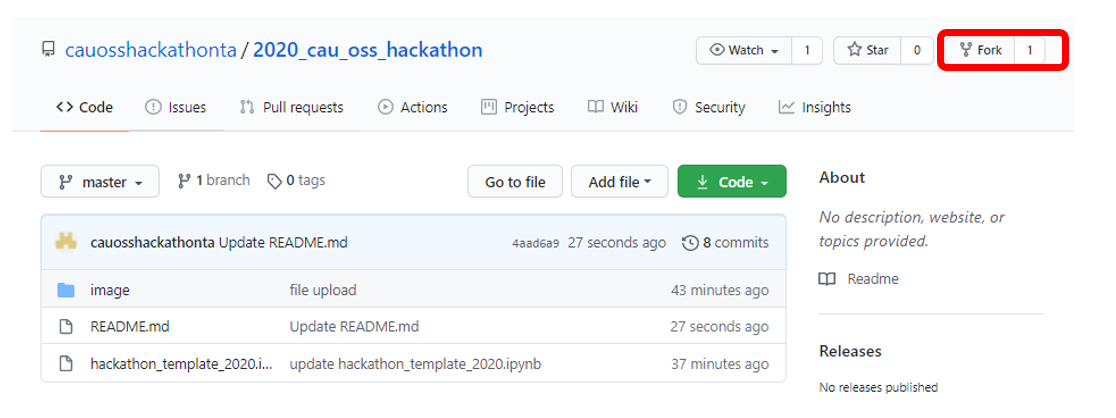Click the No releases published text
The image size is (1116, 418).
coord(878,387)
